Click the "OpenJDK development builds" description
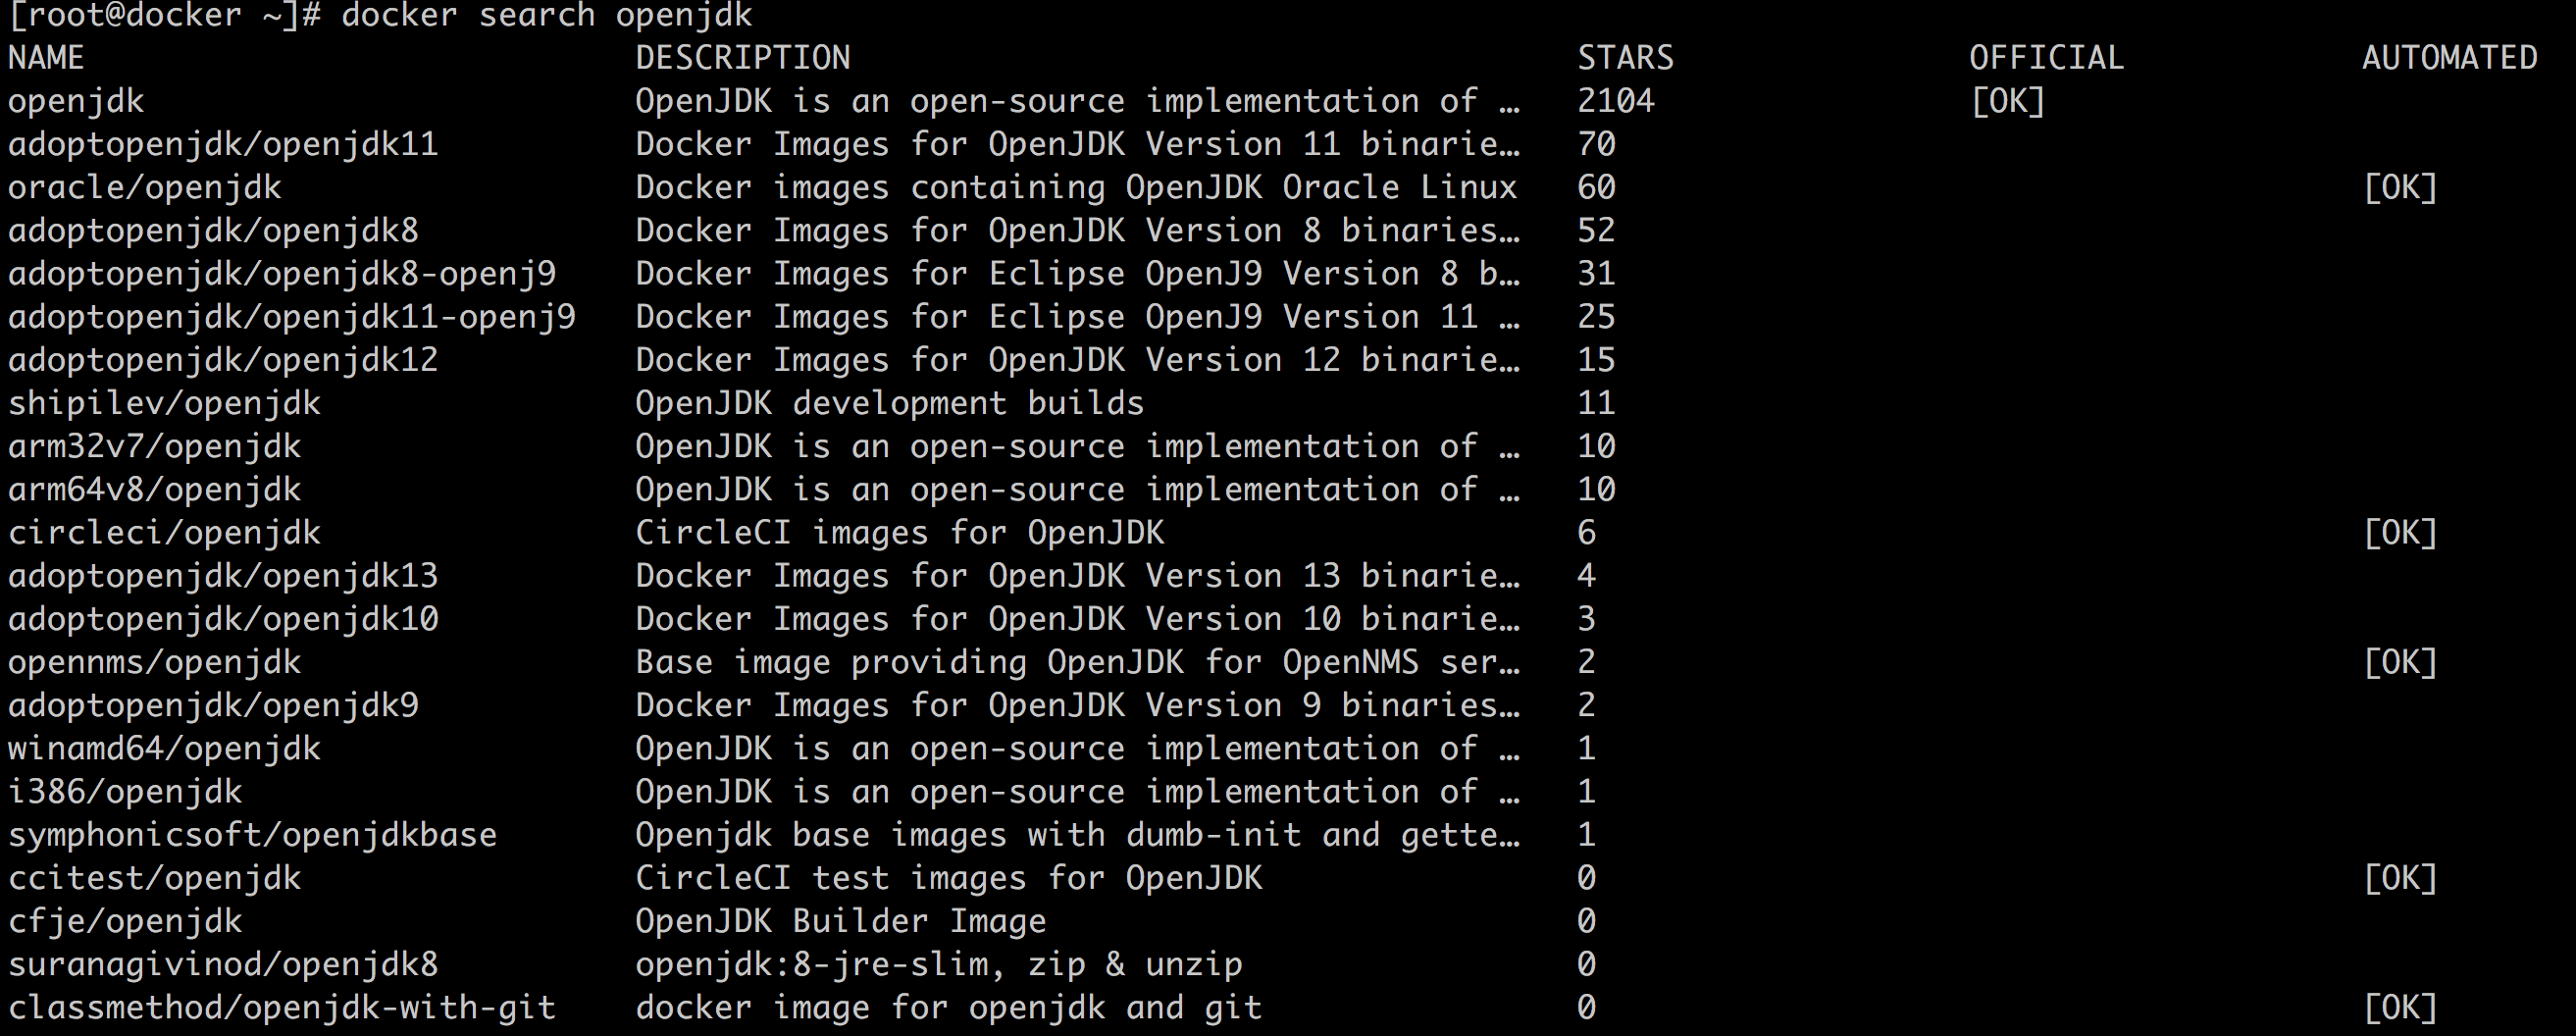Image resolution: width=2576 pixels, height=1036 pixels. [x=889, y=403]
